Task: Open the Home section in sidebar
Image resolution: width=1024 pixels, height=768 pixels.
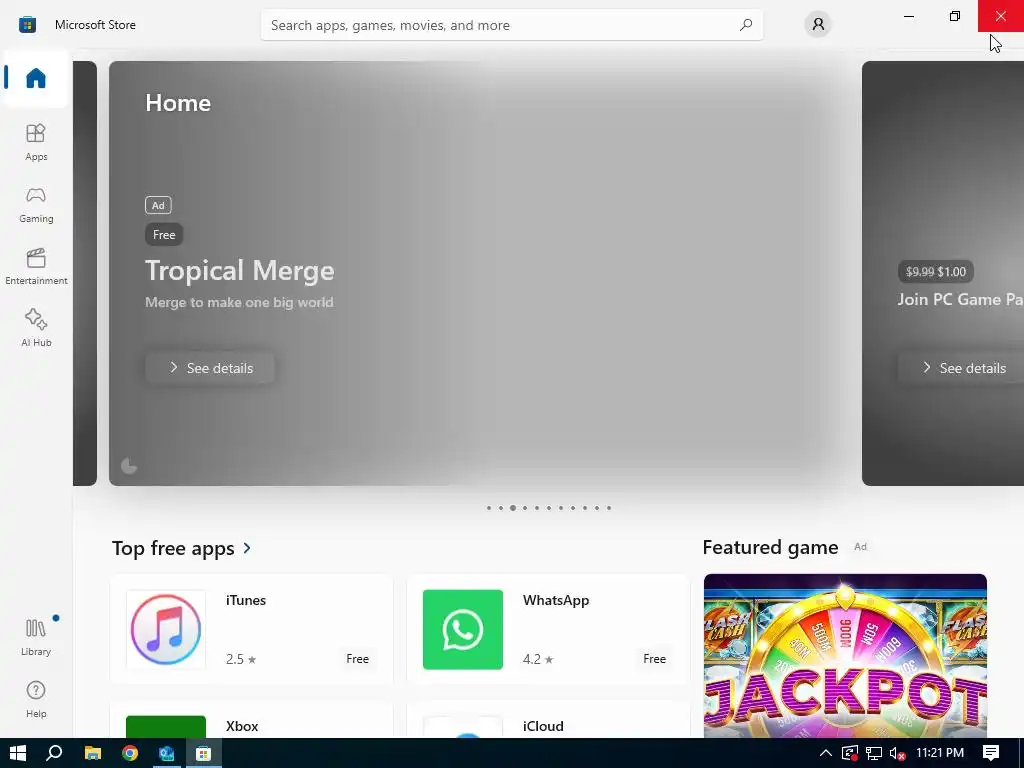Action: 36,78
